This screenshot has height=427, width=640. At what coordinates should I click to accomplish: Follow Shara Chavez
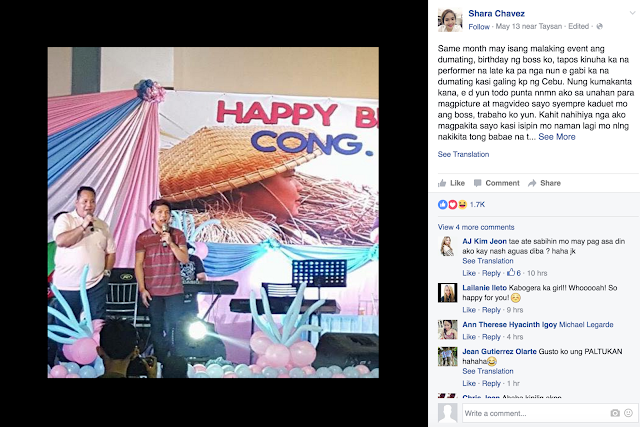pyautogui.click(x=479, y=27)
